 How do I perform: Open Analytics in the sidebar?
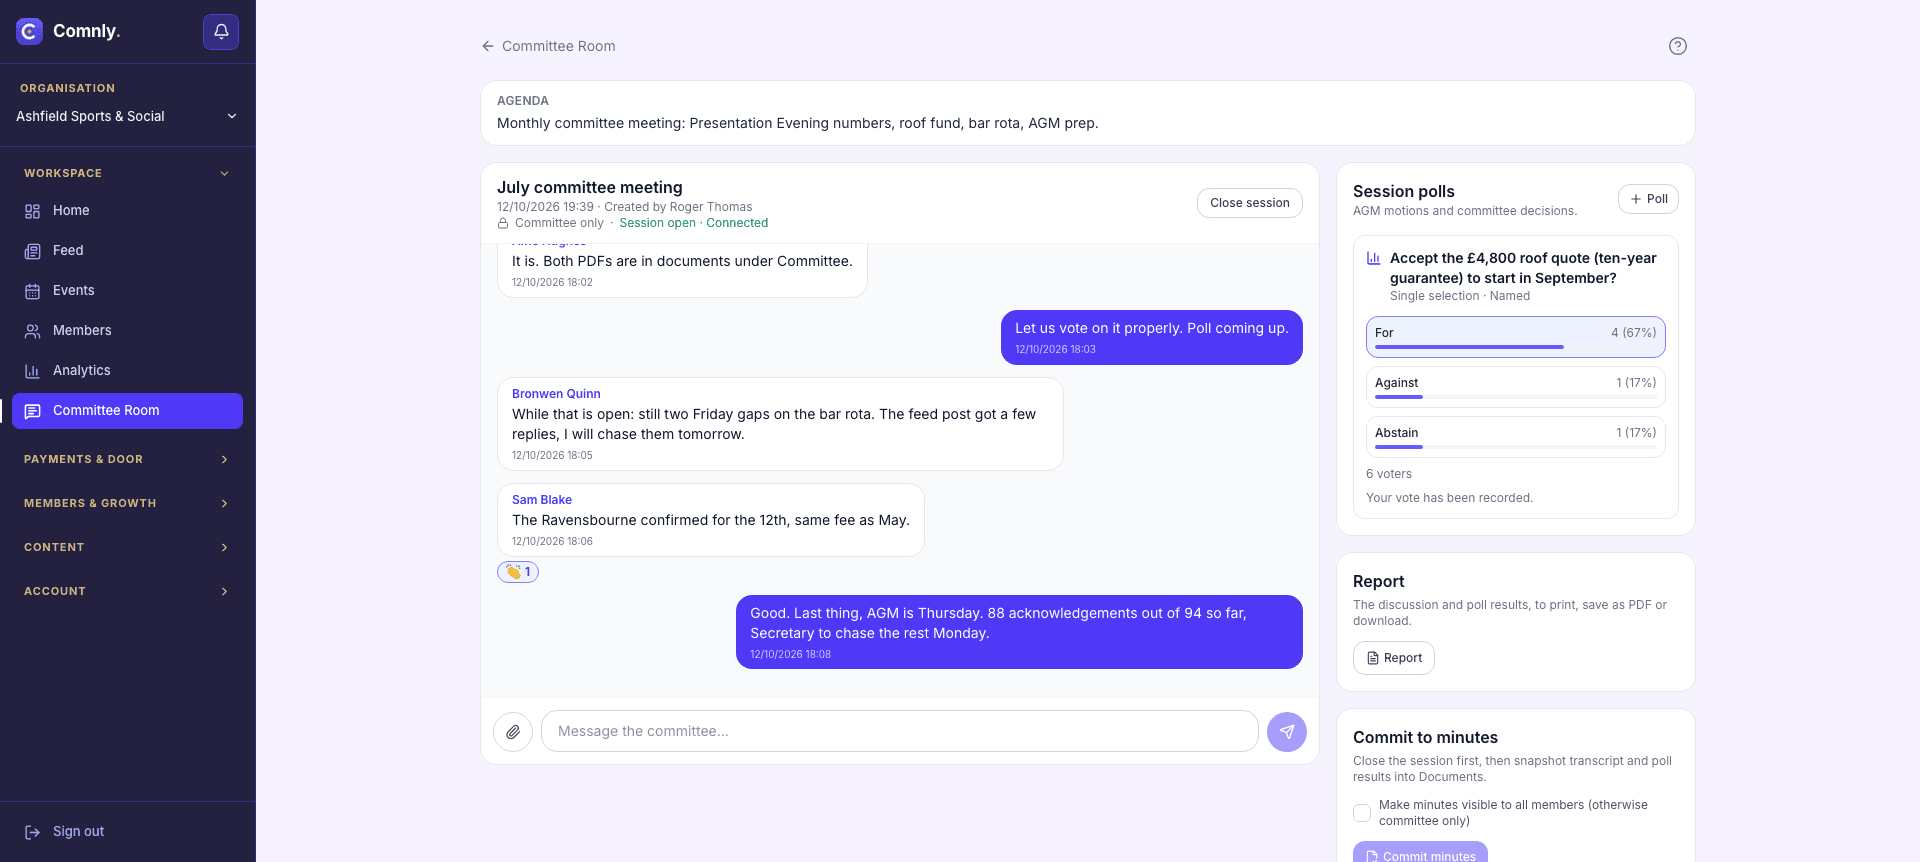coord(128,371)
